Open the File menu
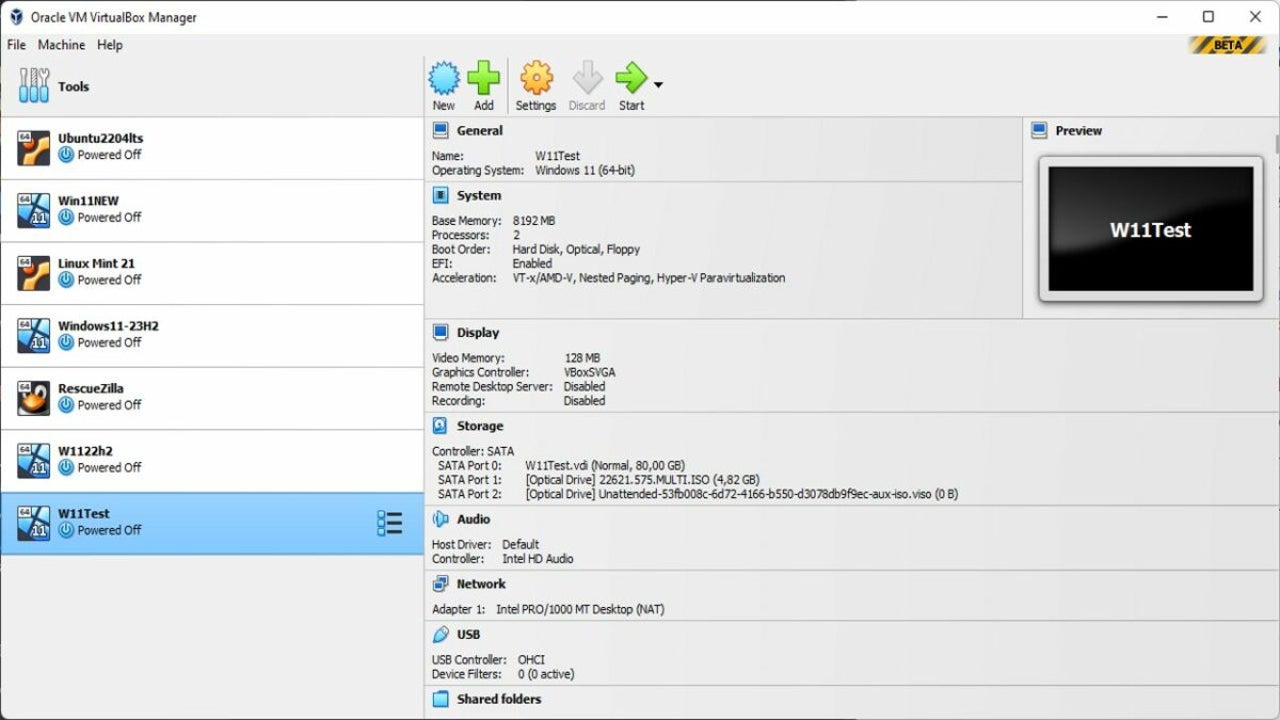This screenshot has height=720, width=1280. coord(16,45)
